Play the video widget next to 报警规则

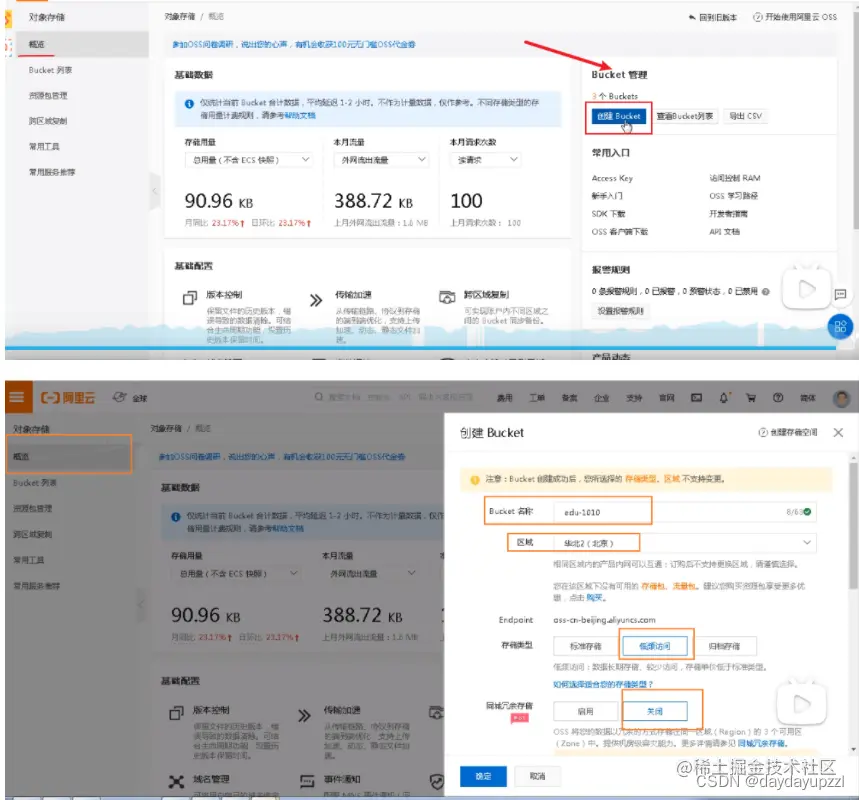point(806,289)
